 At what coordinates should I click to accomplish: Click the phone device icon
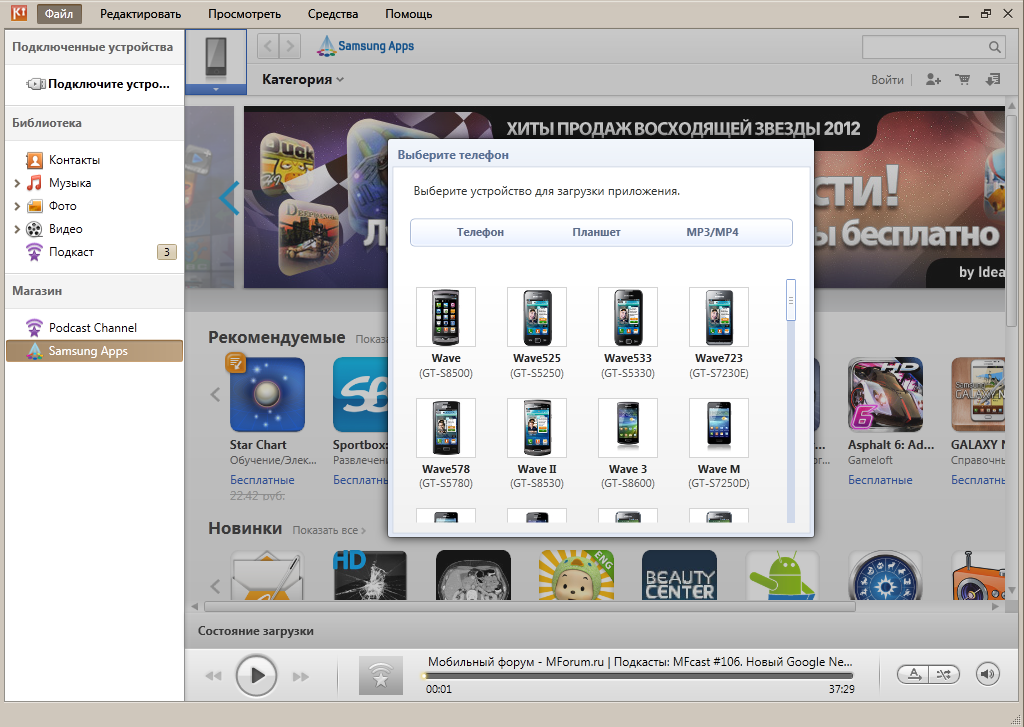click(x=216, y=59)
